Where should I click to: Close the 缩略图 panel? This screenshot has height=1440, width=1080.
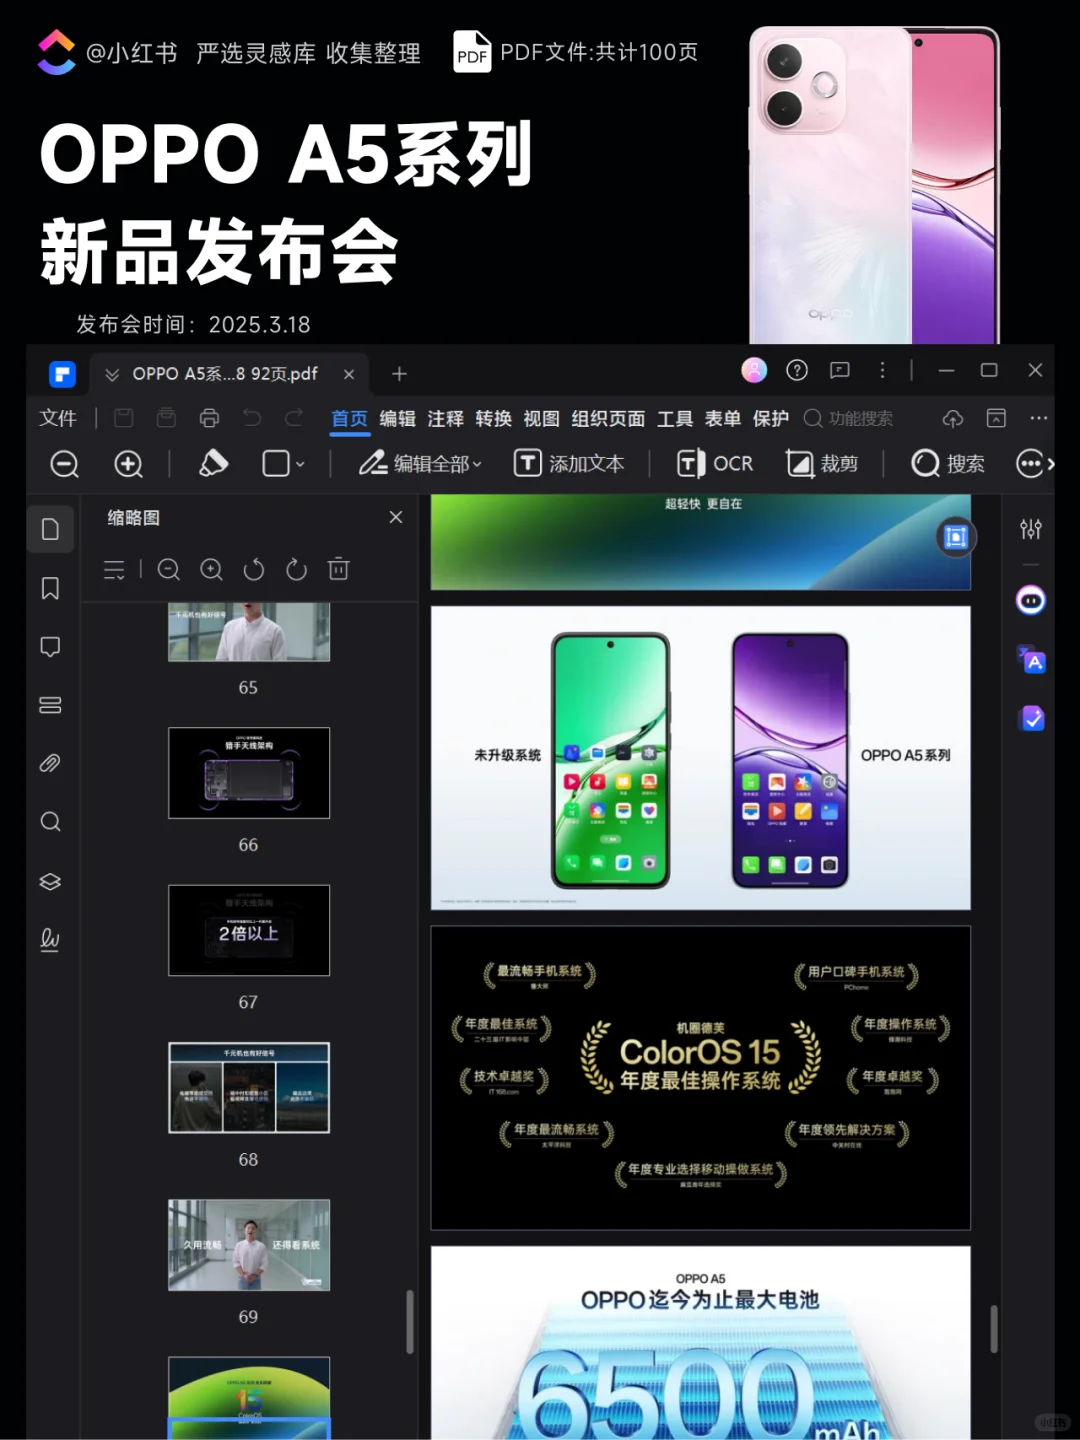(396, 517)
